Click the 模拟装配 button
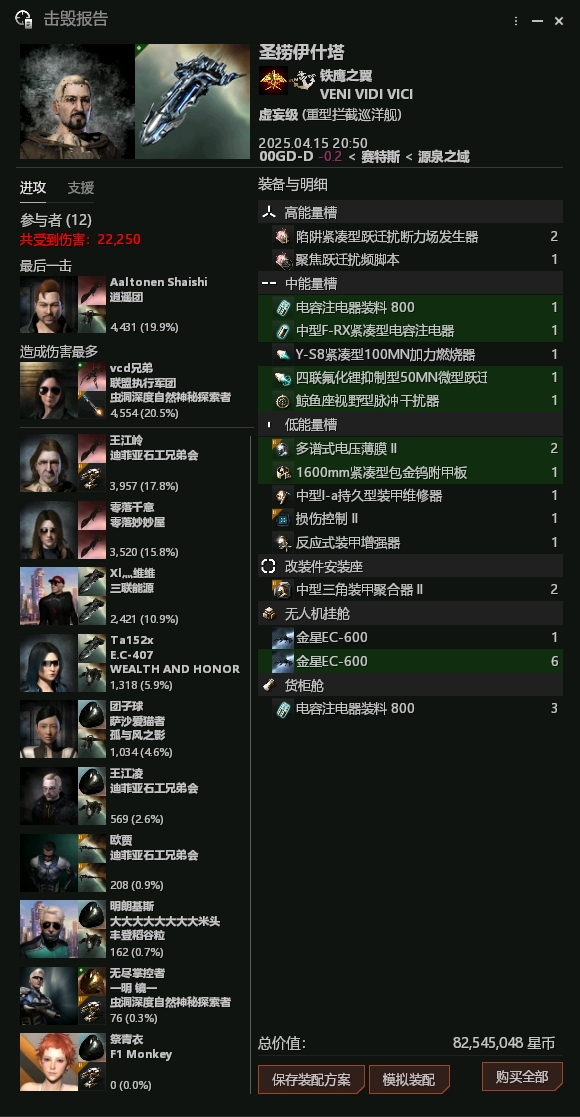This screenshot has height=1117, width=580. coord(409,1079)
